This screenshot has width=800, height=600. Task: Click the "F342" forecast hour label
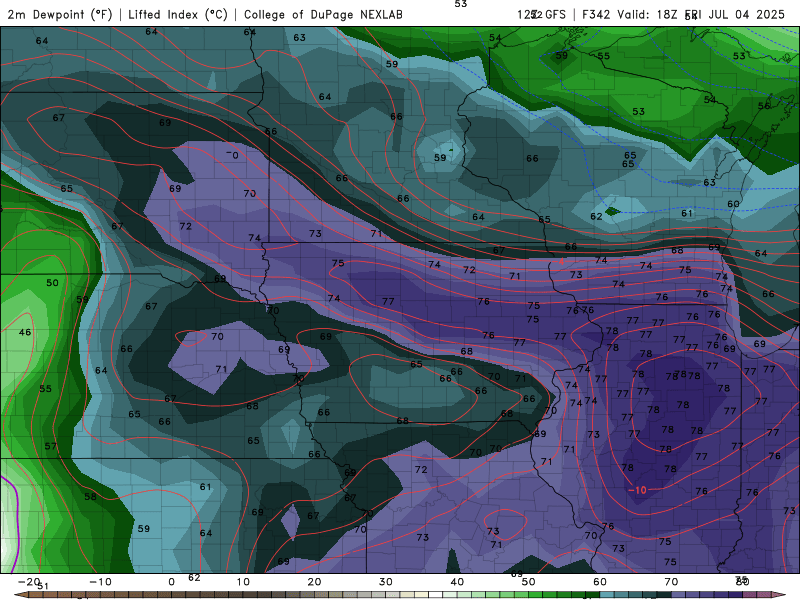point(596,15)
